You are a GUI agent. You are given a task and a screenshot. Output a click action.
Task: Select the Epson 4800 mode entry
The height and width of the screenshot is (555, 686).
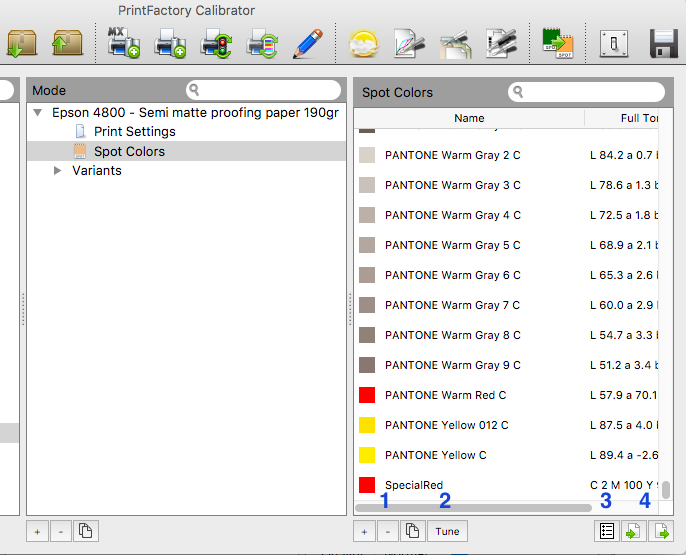(x=195, y=112)
